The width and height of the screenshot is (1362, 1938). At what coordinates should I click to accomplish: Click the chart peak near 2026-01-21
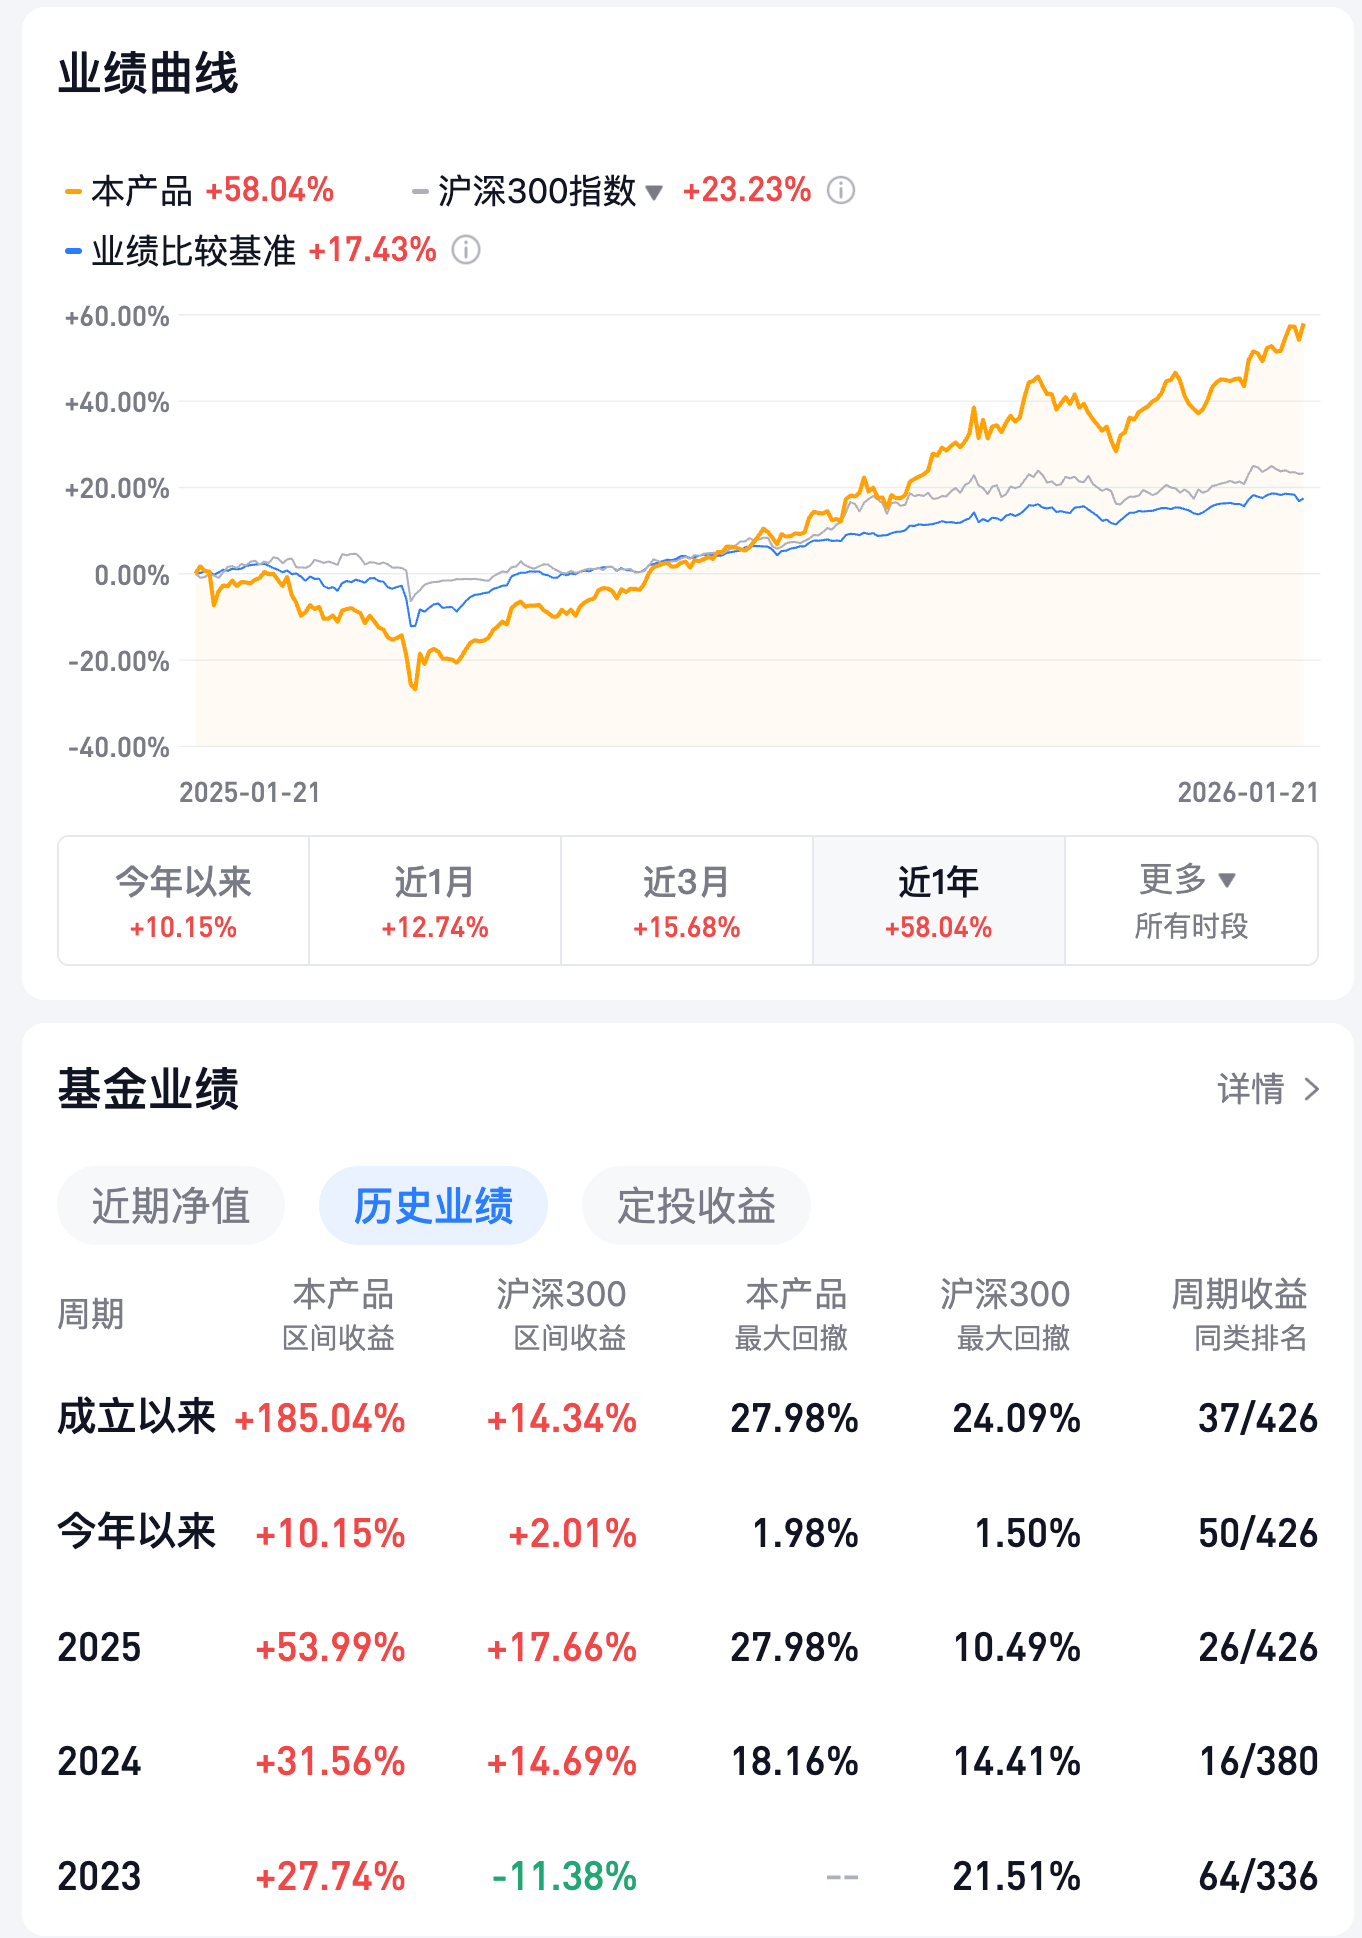click(x=1301, y=326)
